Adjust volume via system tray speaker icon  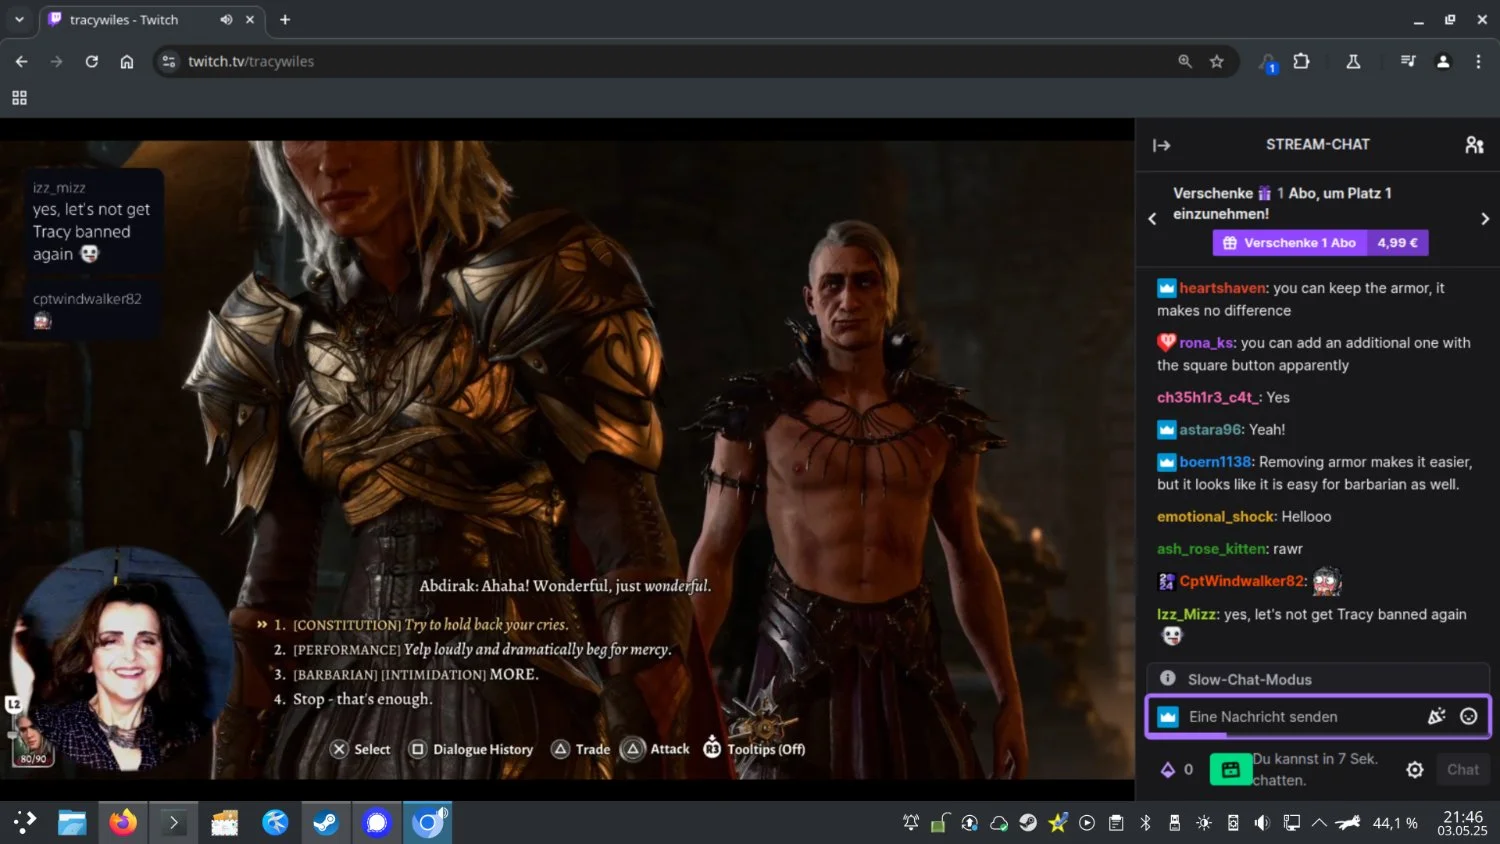[1262, 823]
